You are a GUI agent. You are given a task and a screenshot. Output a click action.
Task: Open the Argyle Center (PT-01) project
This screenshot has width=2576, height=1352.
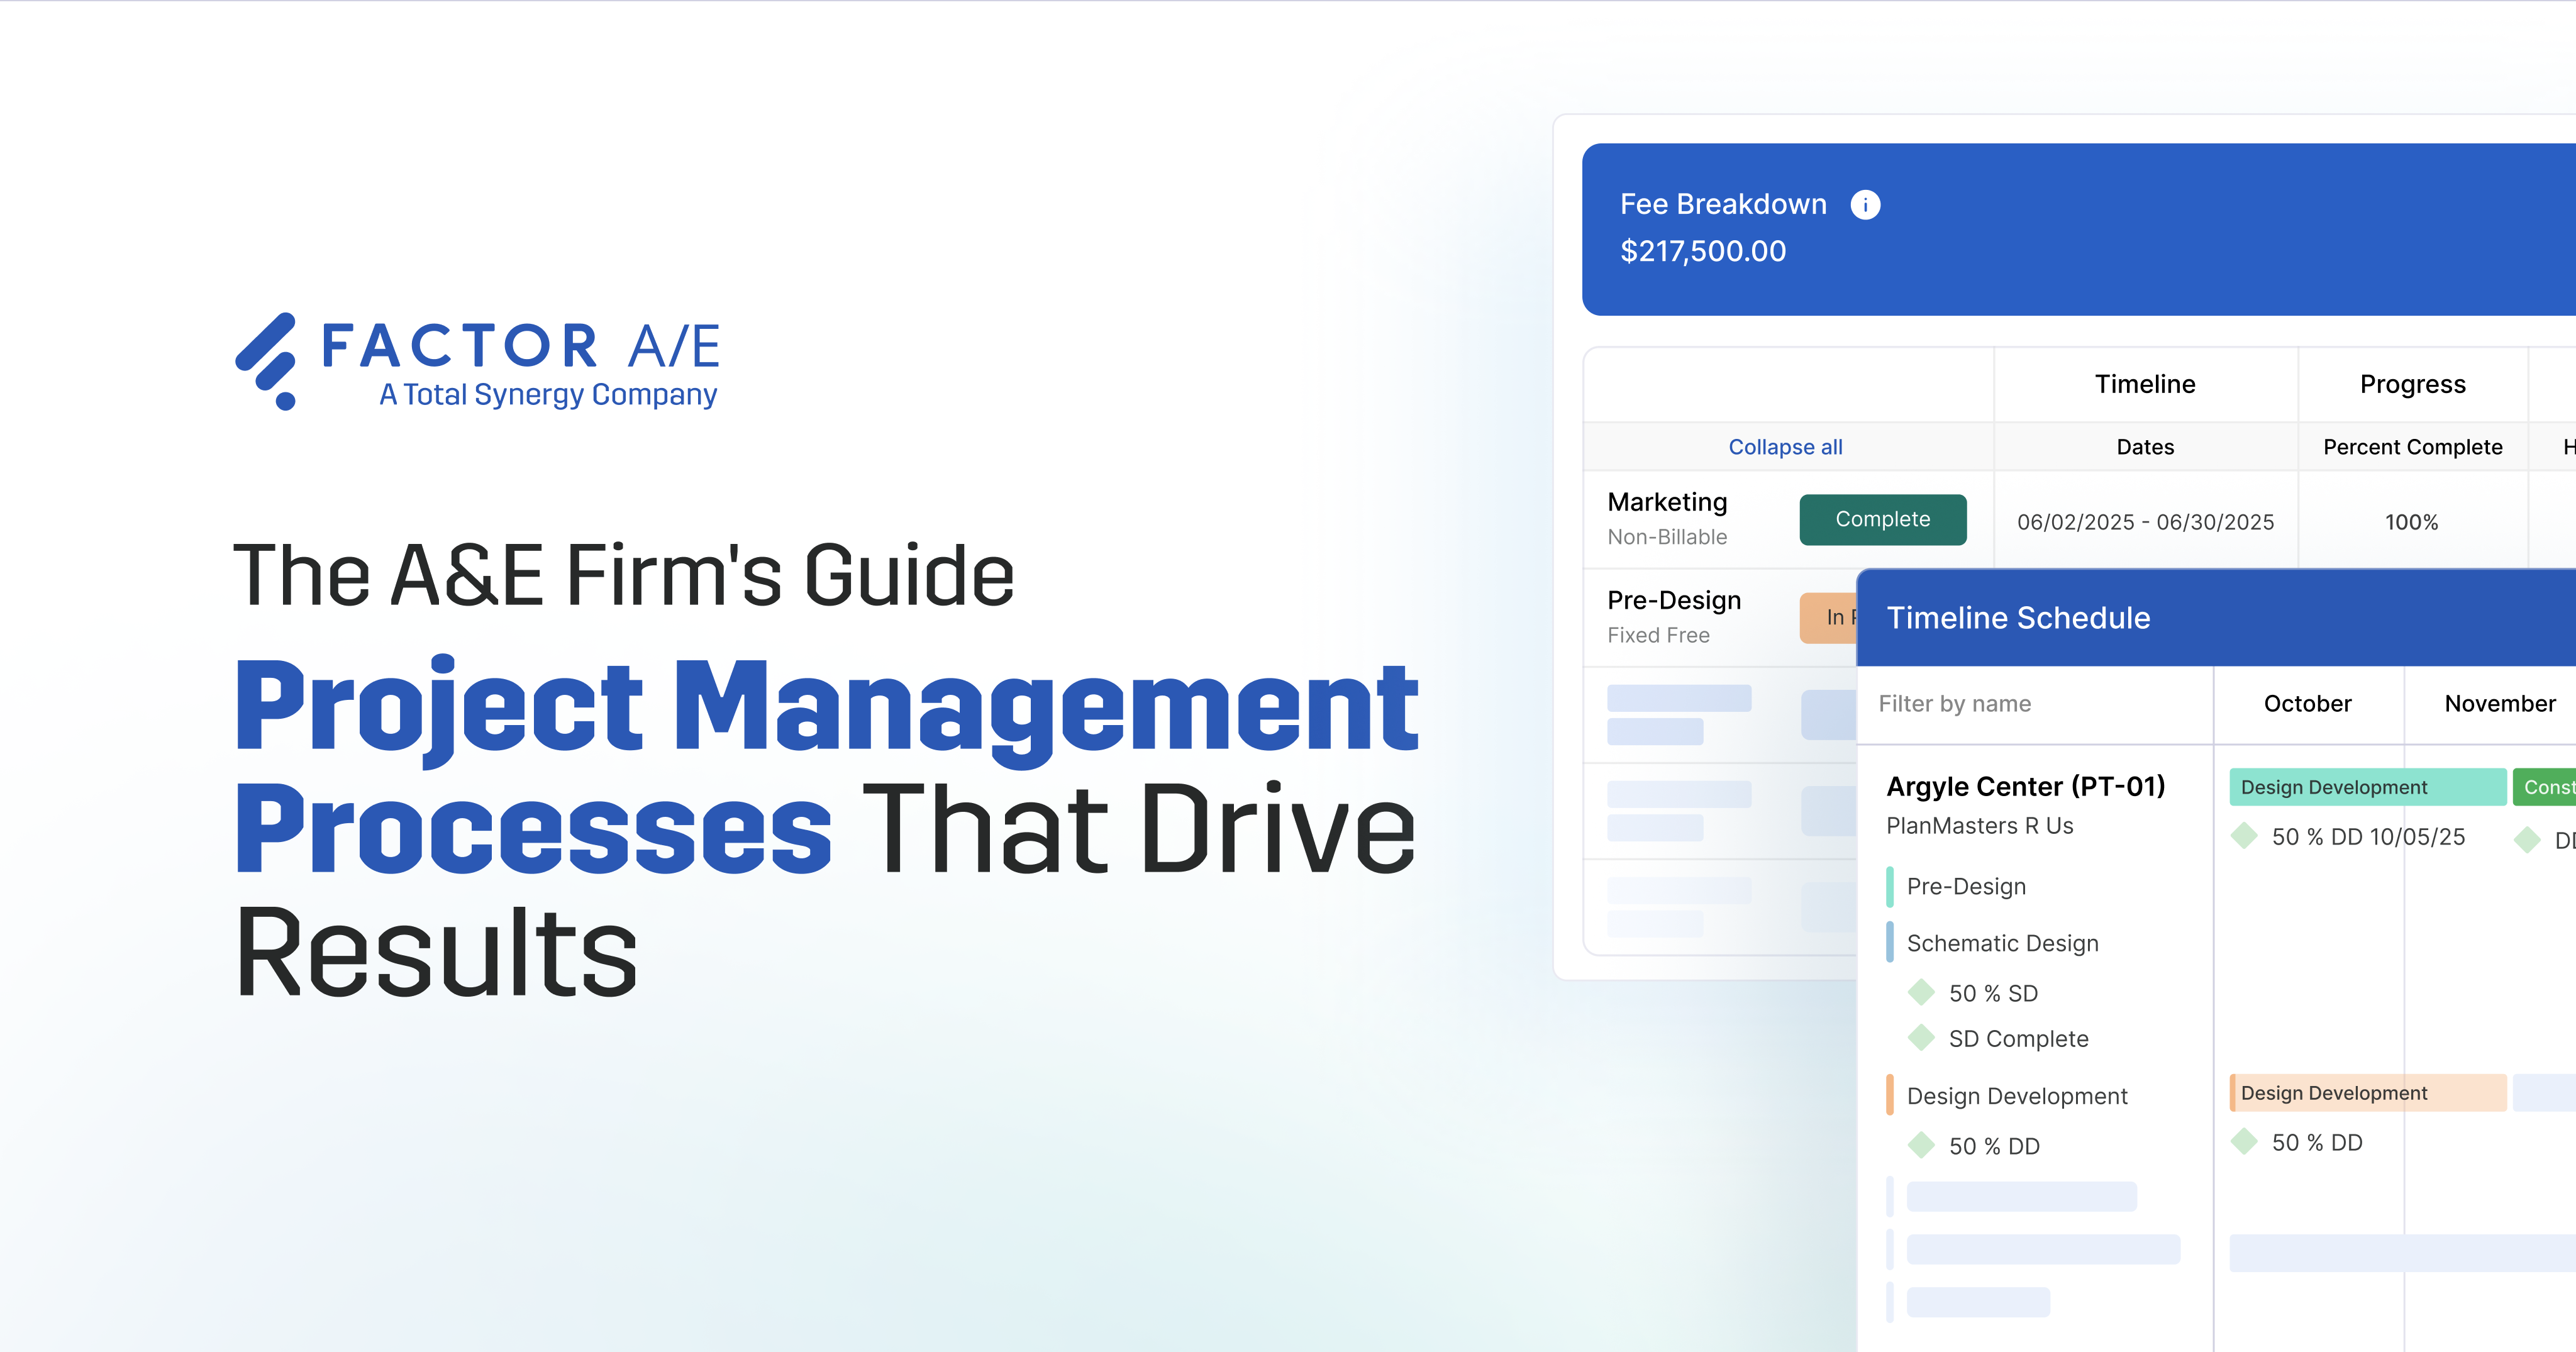point(2025,786)
